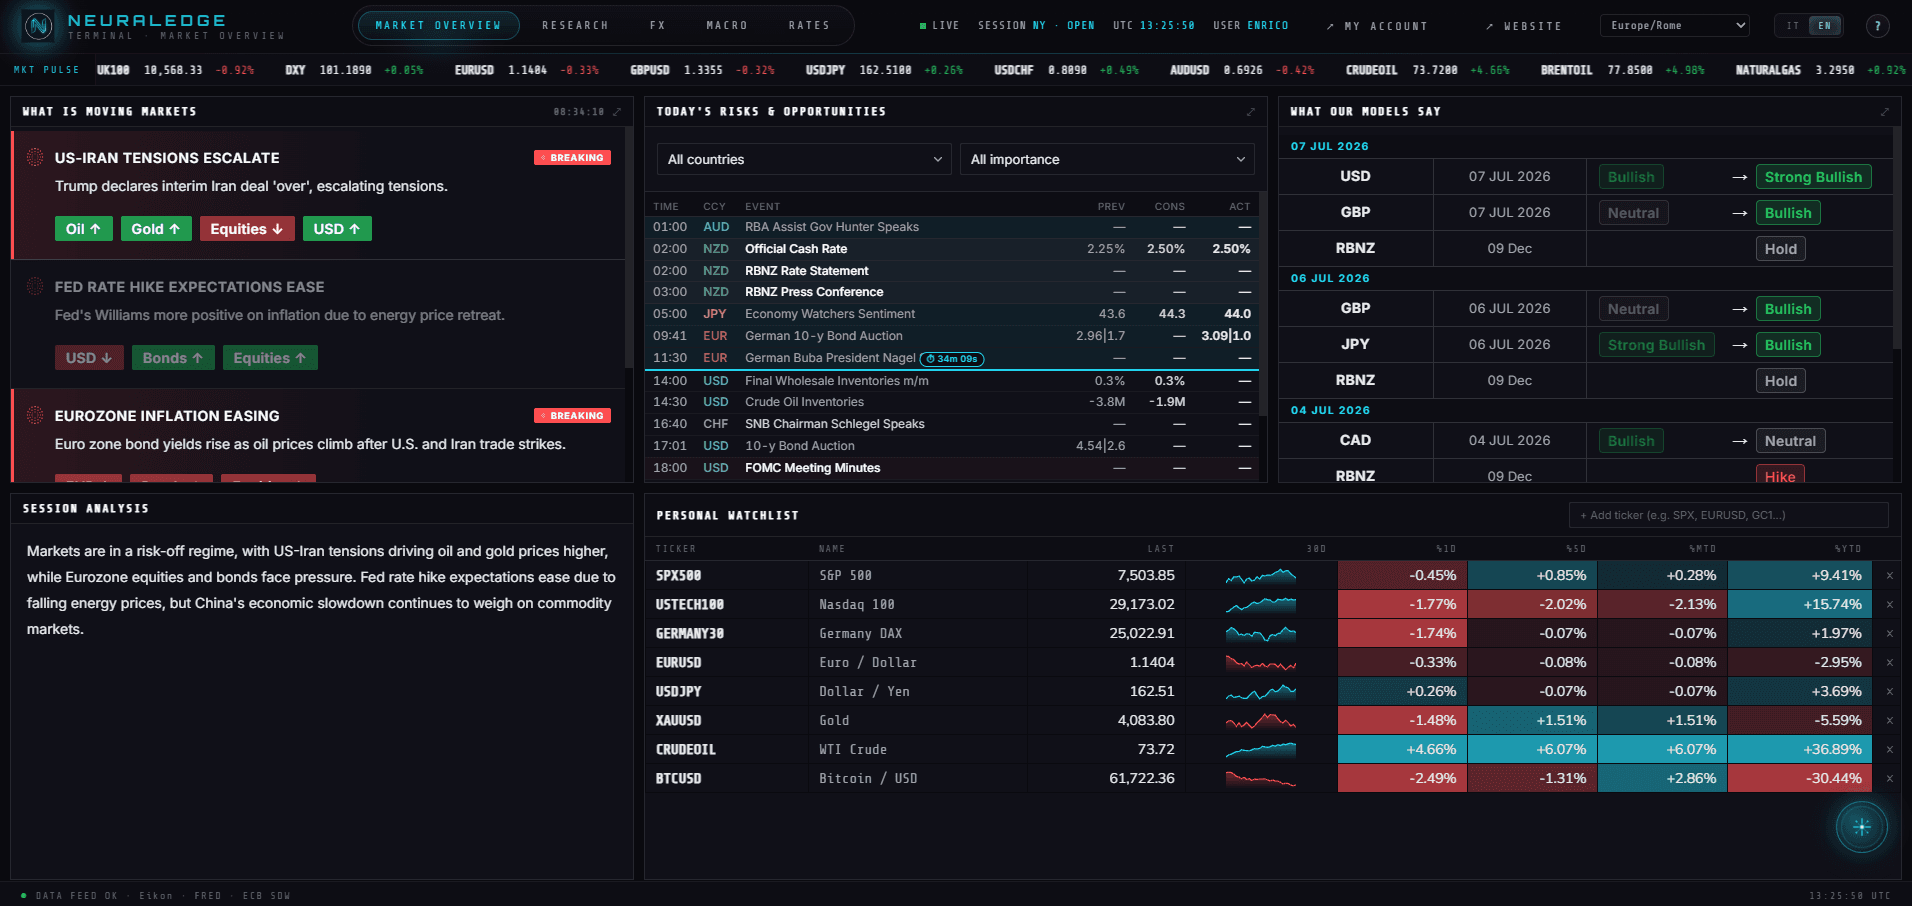Click the Eurozone Inflation story icon
Screen dimensions: 1912x906
pos(35,415)
